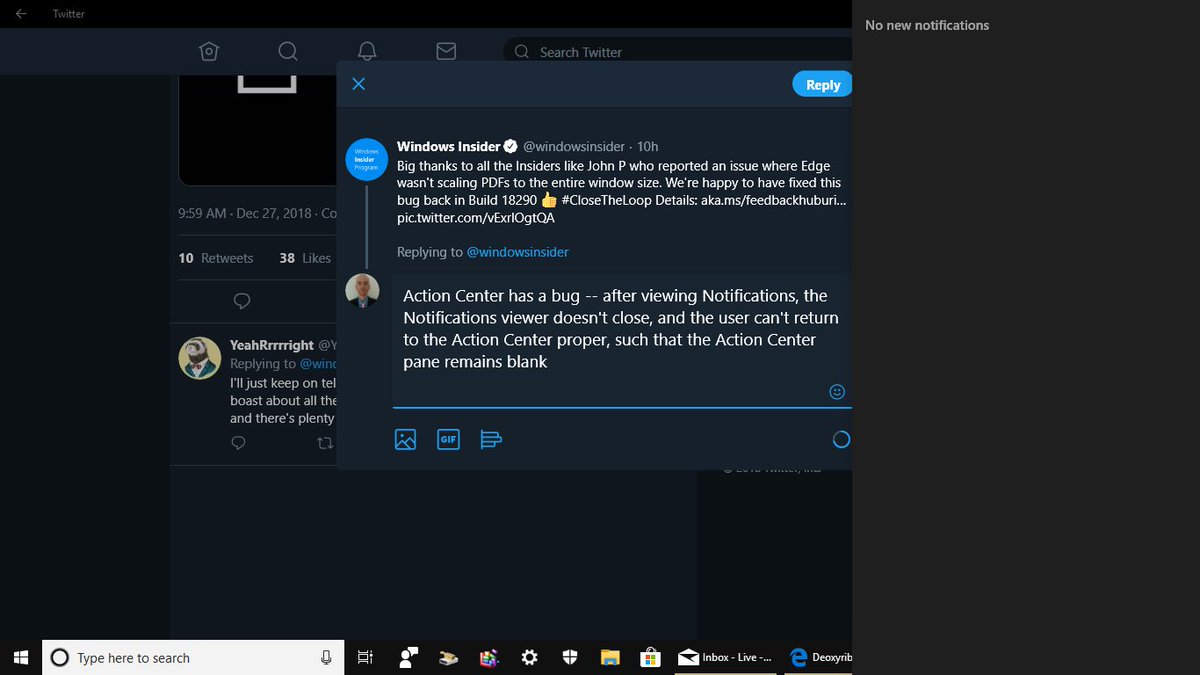Open the Windows Insider display name
The image size is (1200, 675).
click(x=448, y=146)
